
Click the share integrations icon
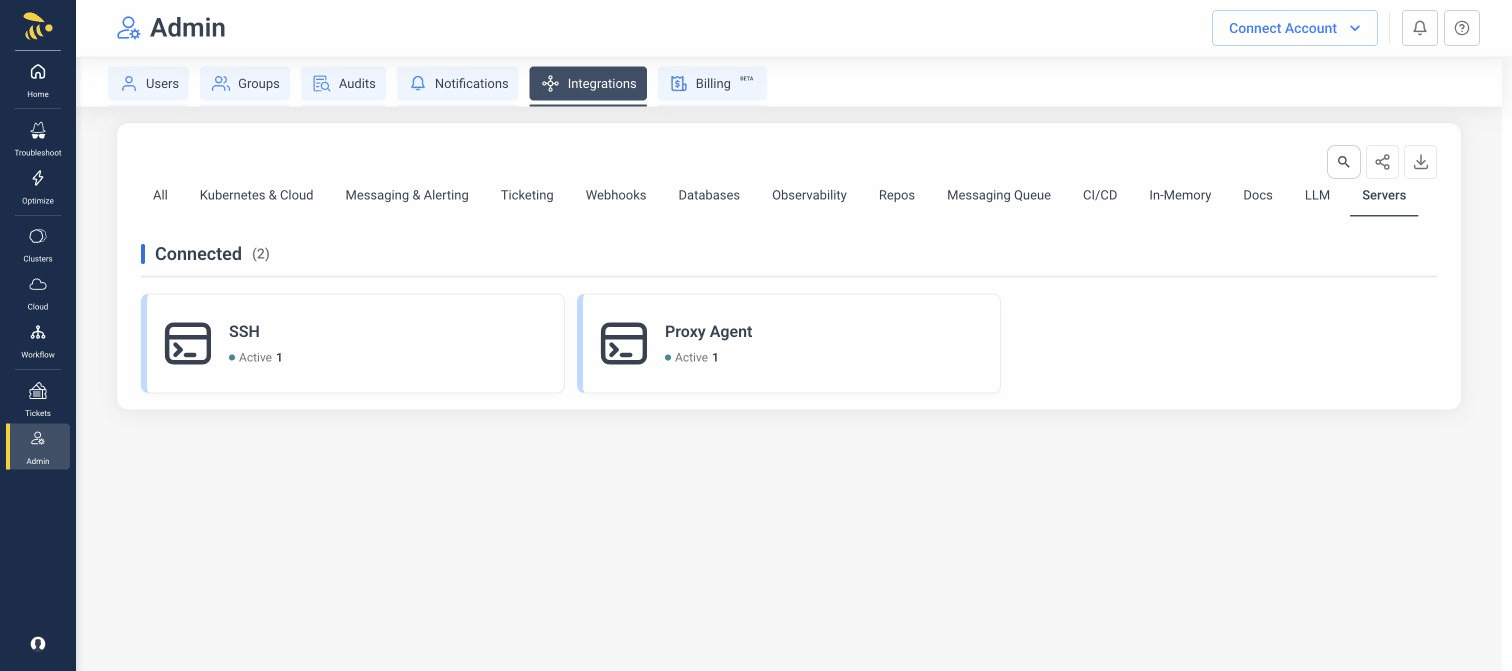pyautogui.click(x=1382, y=162)
